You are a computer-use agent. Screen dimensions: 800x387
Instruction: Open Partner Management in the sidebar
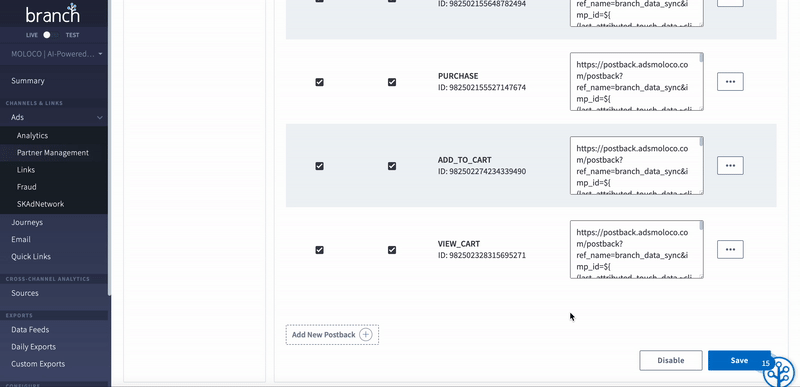point(53,152)
